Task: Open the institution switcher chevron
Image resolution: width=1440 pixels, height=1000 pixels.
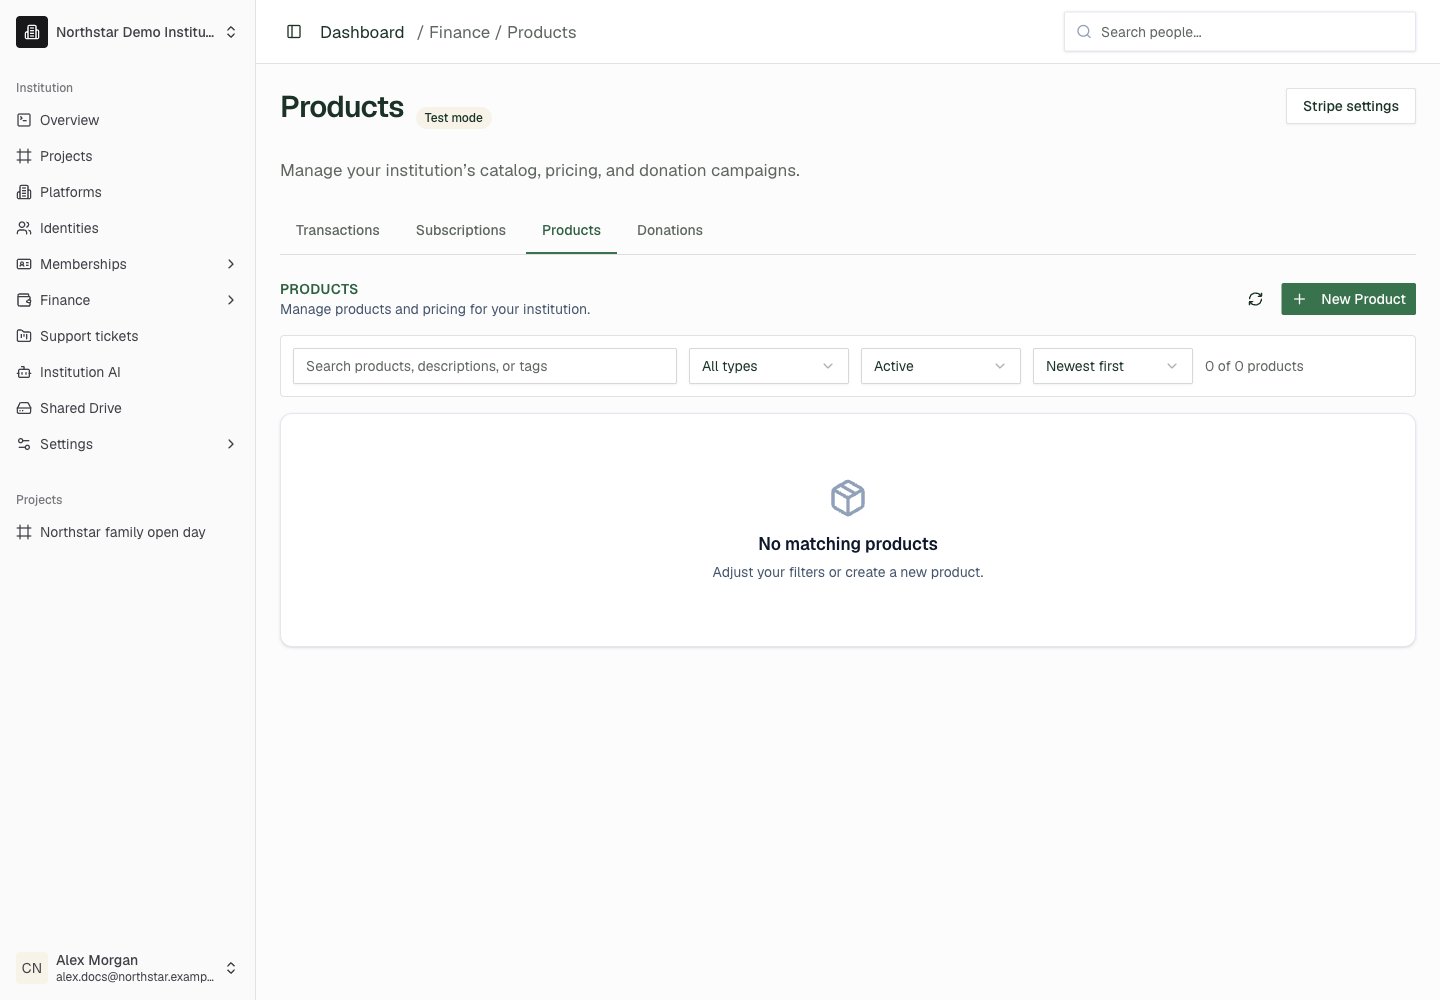Action: click(231, 32)
